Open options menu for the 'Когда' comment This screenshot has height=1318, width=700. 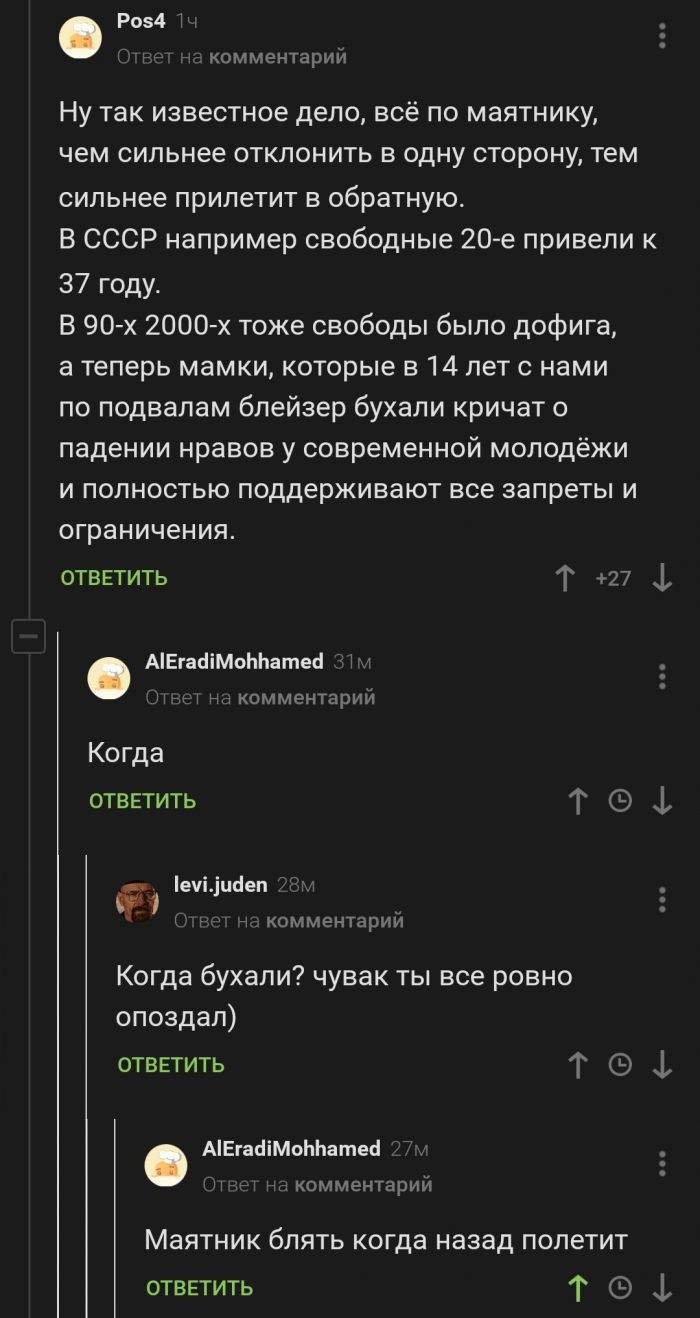(661, 677)
